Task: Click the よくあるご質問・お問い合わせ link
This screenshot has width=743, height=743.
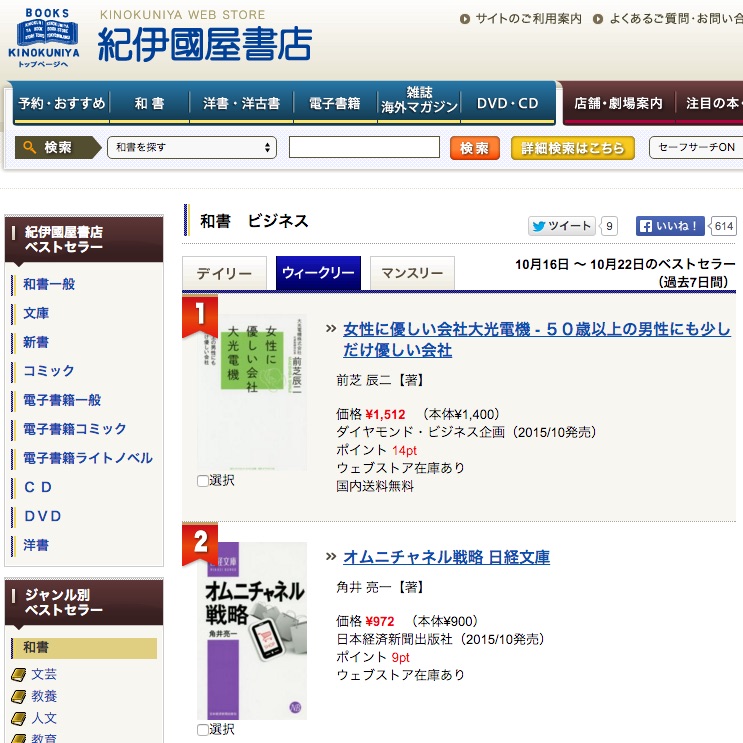Action: coord(676,19)
